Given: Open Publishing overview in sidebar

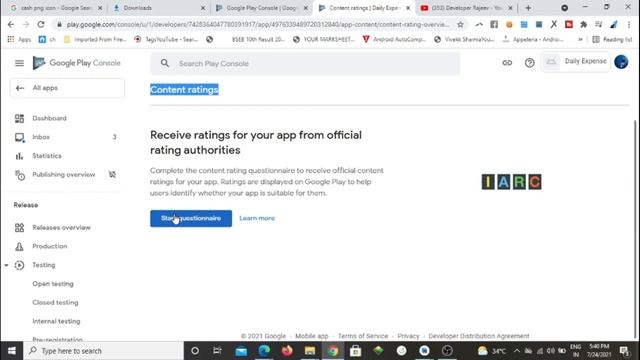Looking at the screenshot, I should pos(64,175).
